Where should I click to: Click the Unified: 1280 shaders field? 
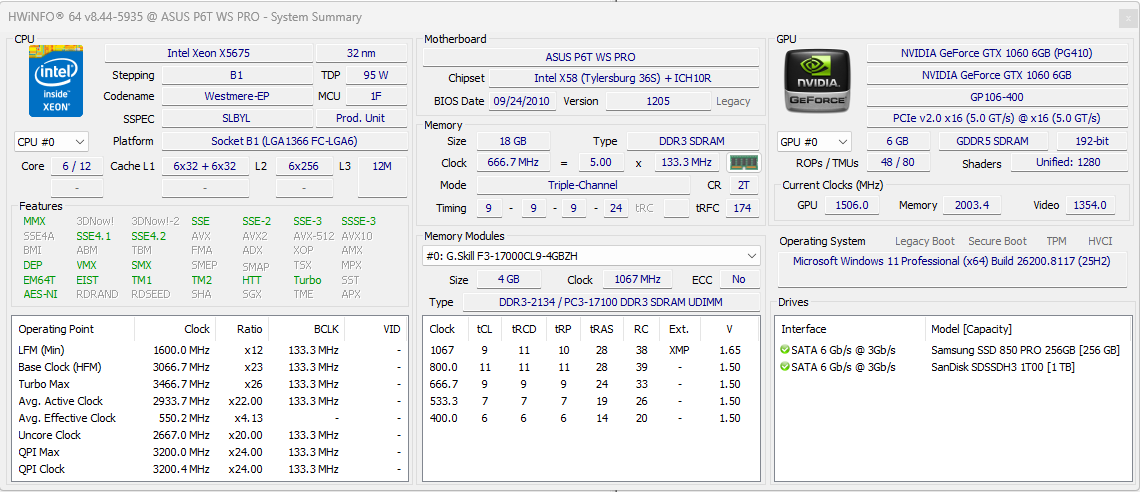coord(1068,164)
